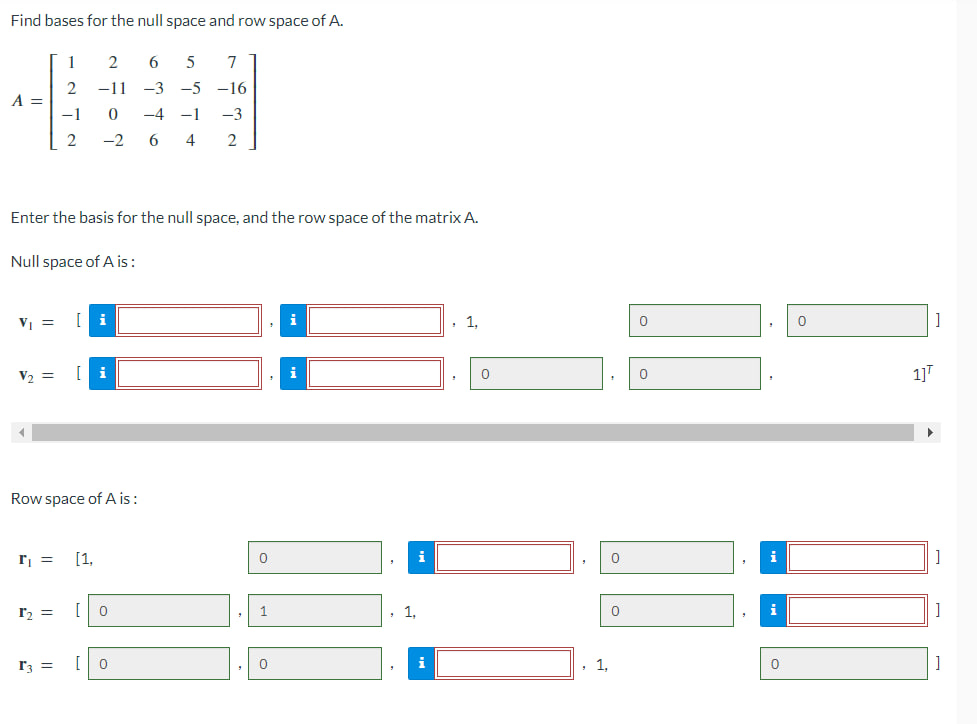Click the right arrow of the horizontal scrollbar

(x=930, y=431)
